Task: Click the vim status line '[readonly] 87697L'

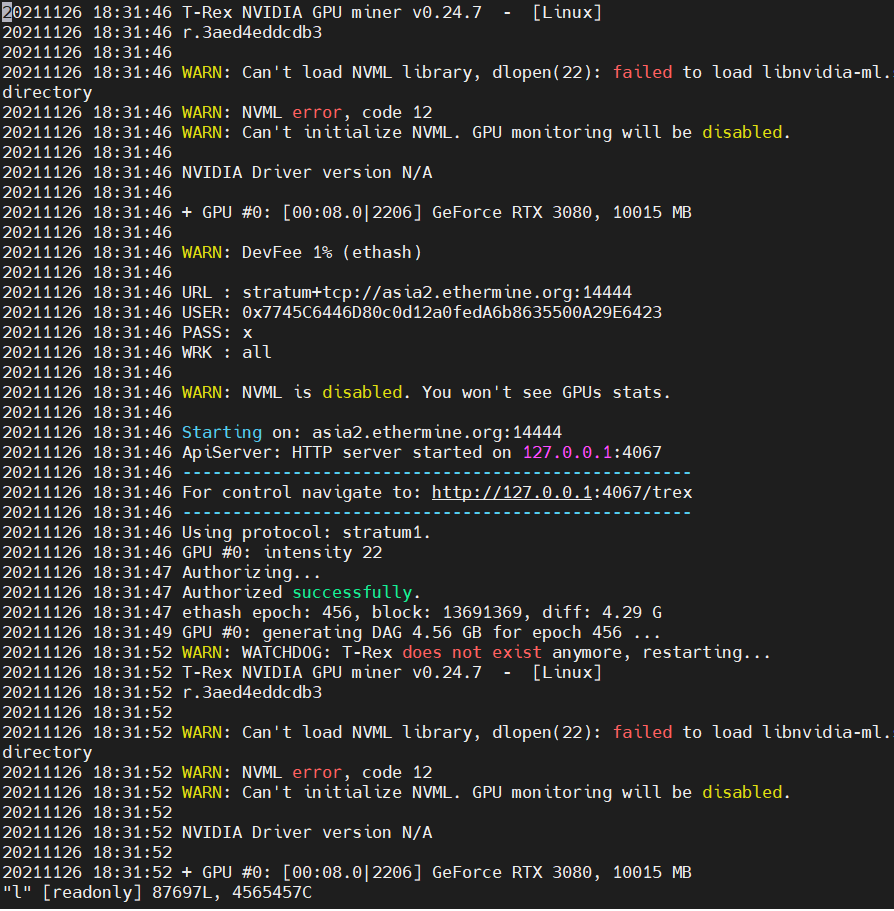Action: [157, 892]
